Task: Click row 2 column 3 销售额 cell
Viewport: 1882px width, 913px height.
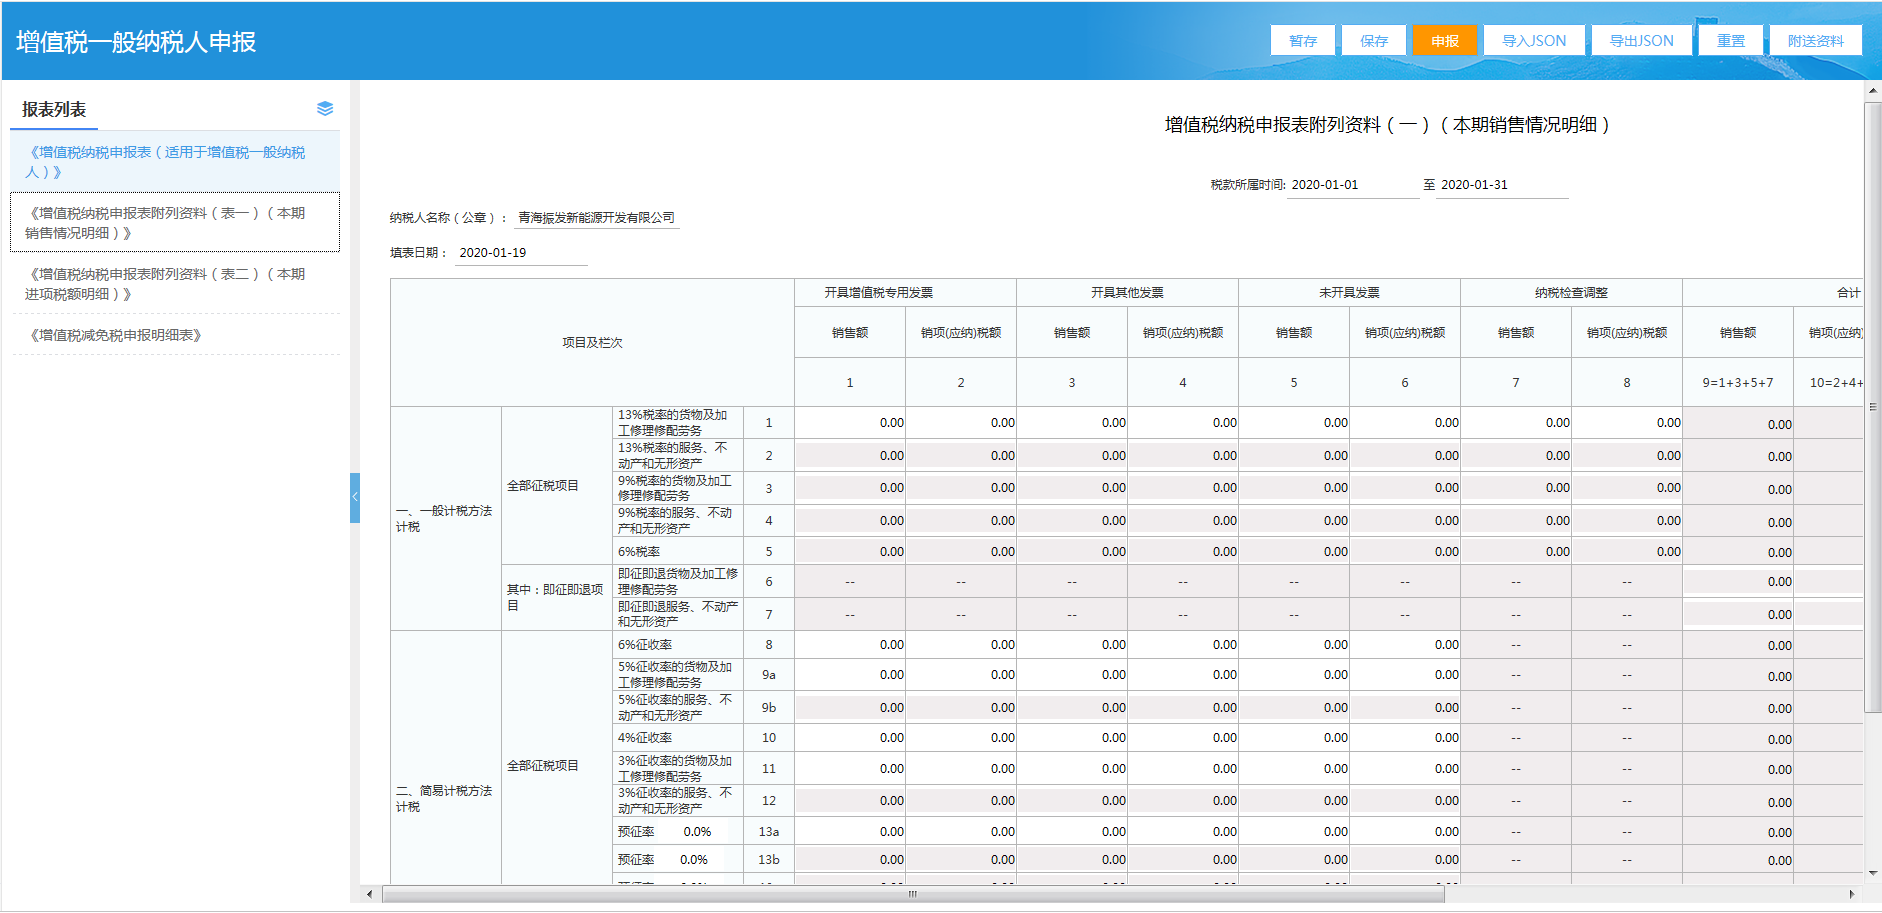Action: pyautogui.click(x=1072, y=456)
